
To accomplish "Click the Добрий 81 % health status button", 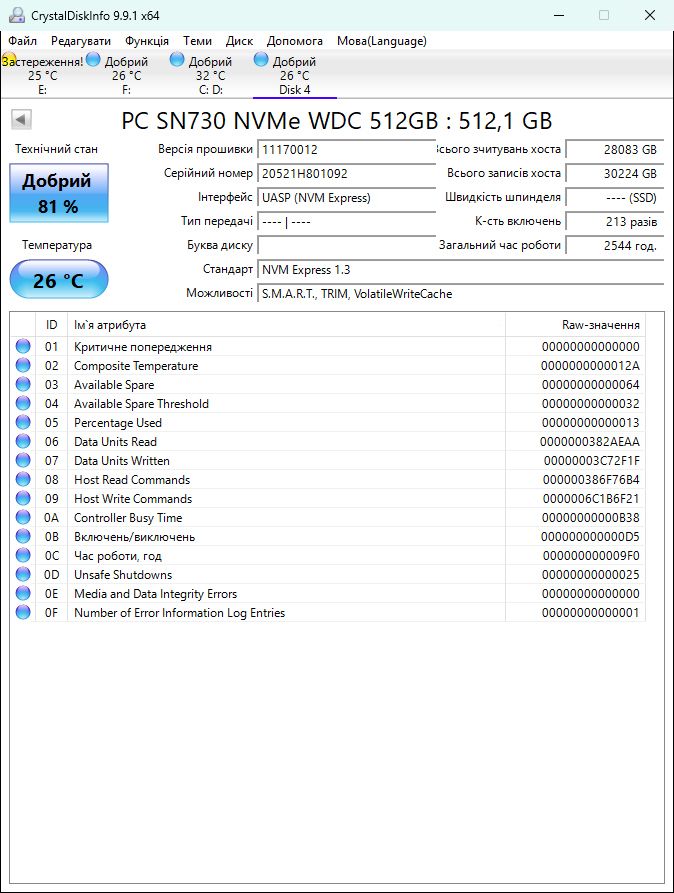I will (x=59, y=193).
